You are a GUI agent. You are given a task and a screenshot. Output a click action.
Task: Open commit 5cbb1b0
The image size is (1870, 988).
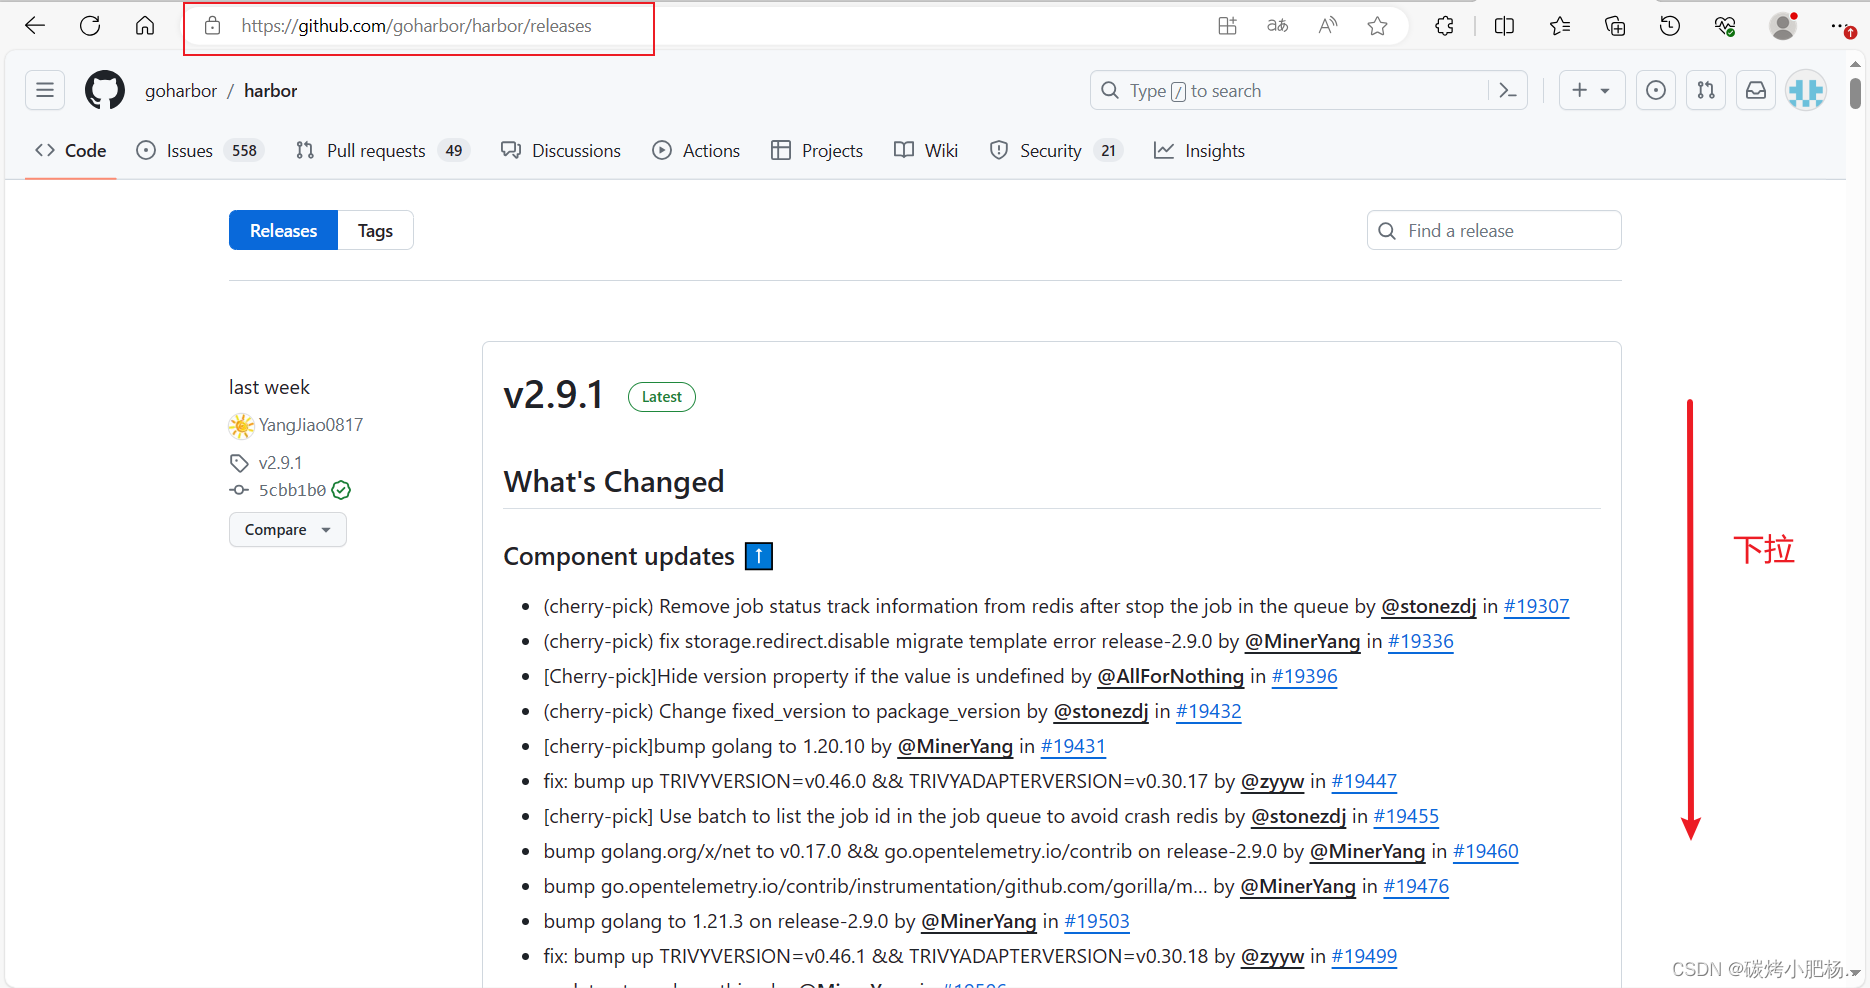click(292, 490)
